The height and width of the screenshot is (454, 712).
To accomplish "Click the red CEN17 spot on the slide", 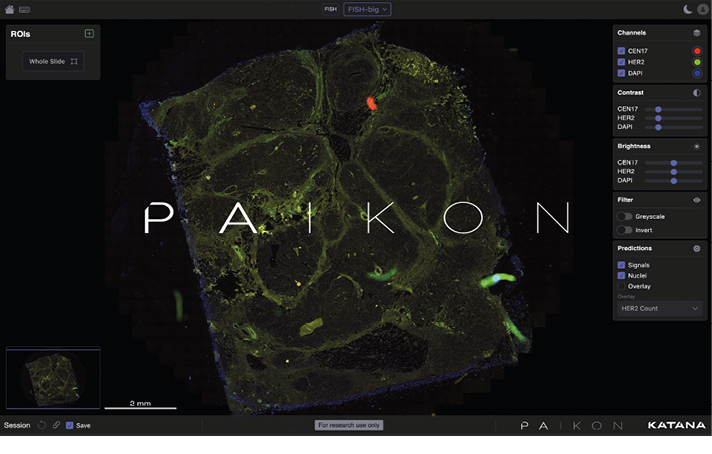I will pyautogui.click(x=371, y=104).
